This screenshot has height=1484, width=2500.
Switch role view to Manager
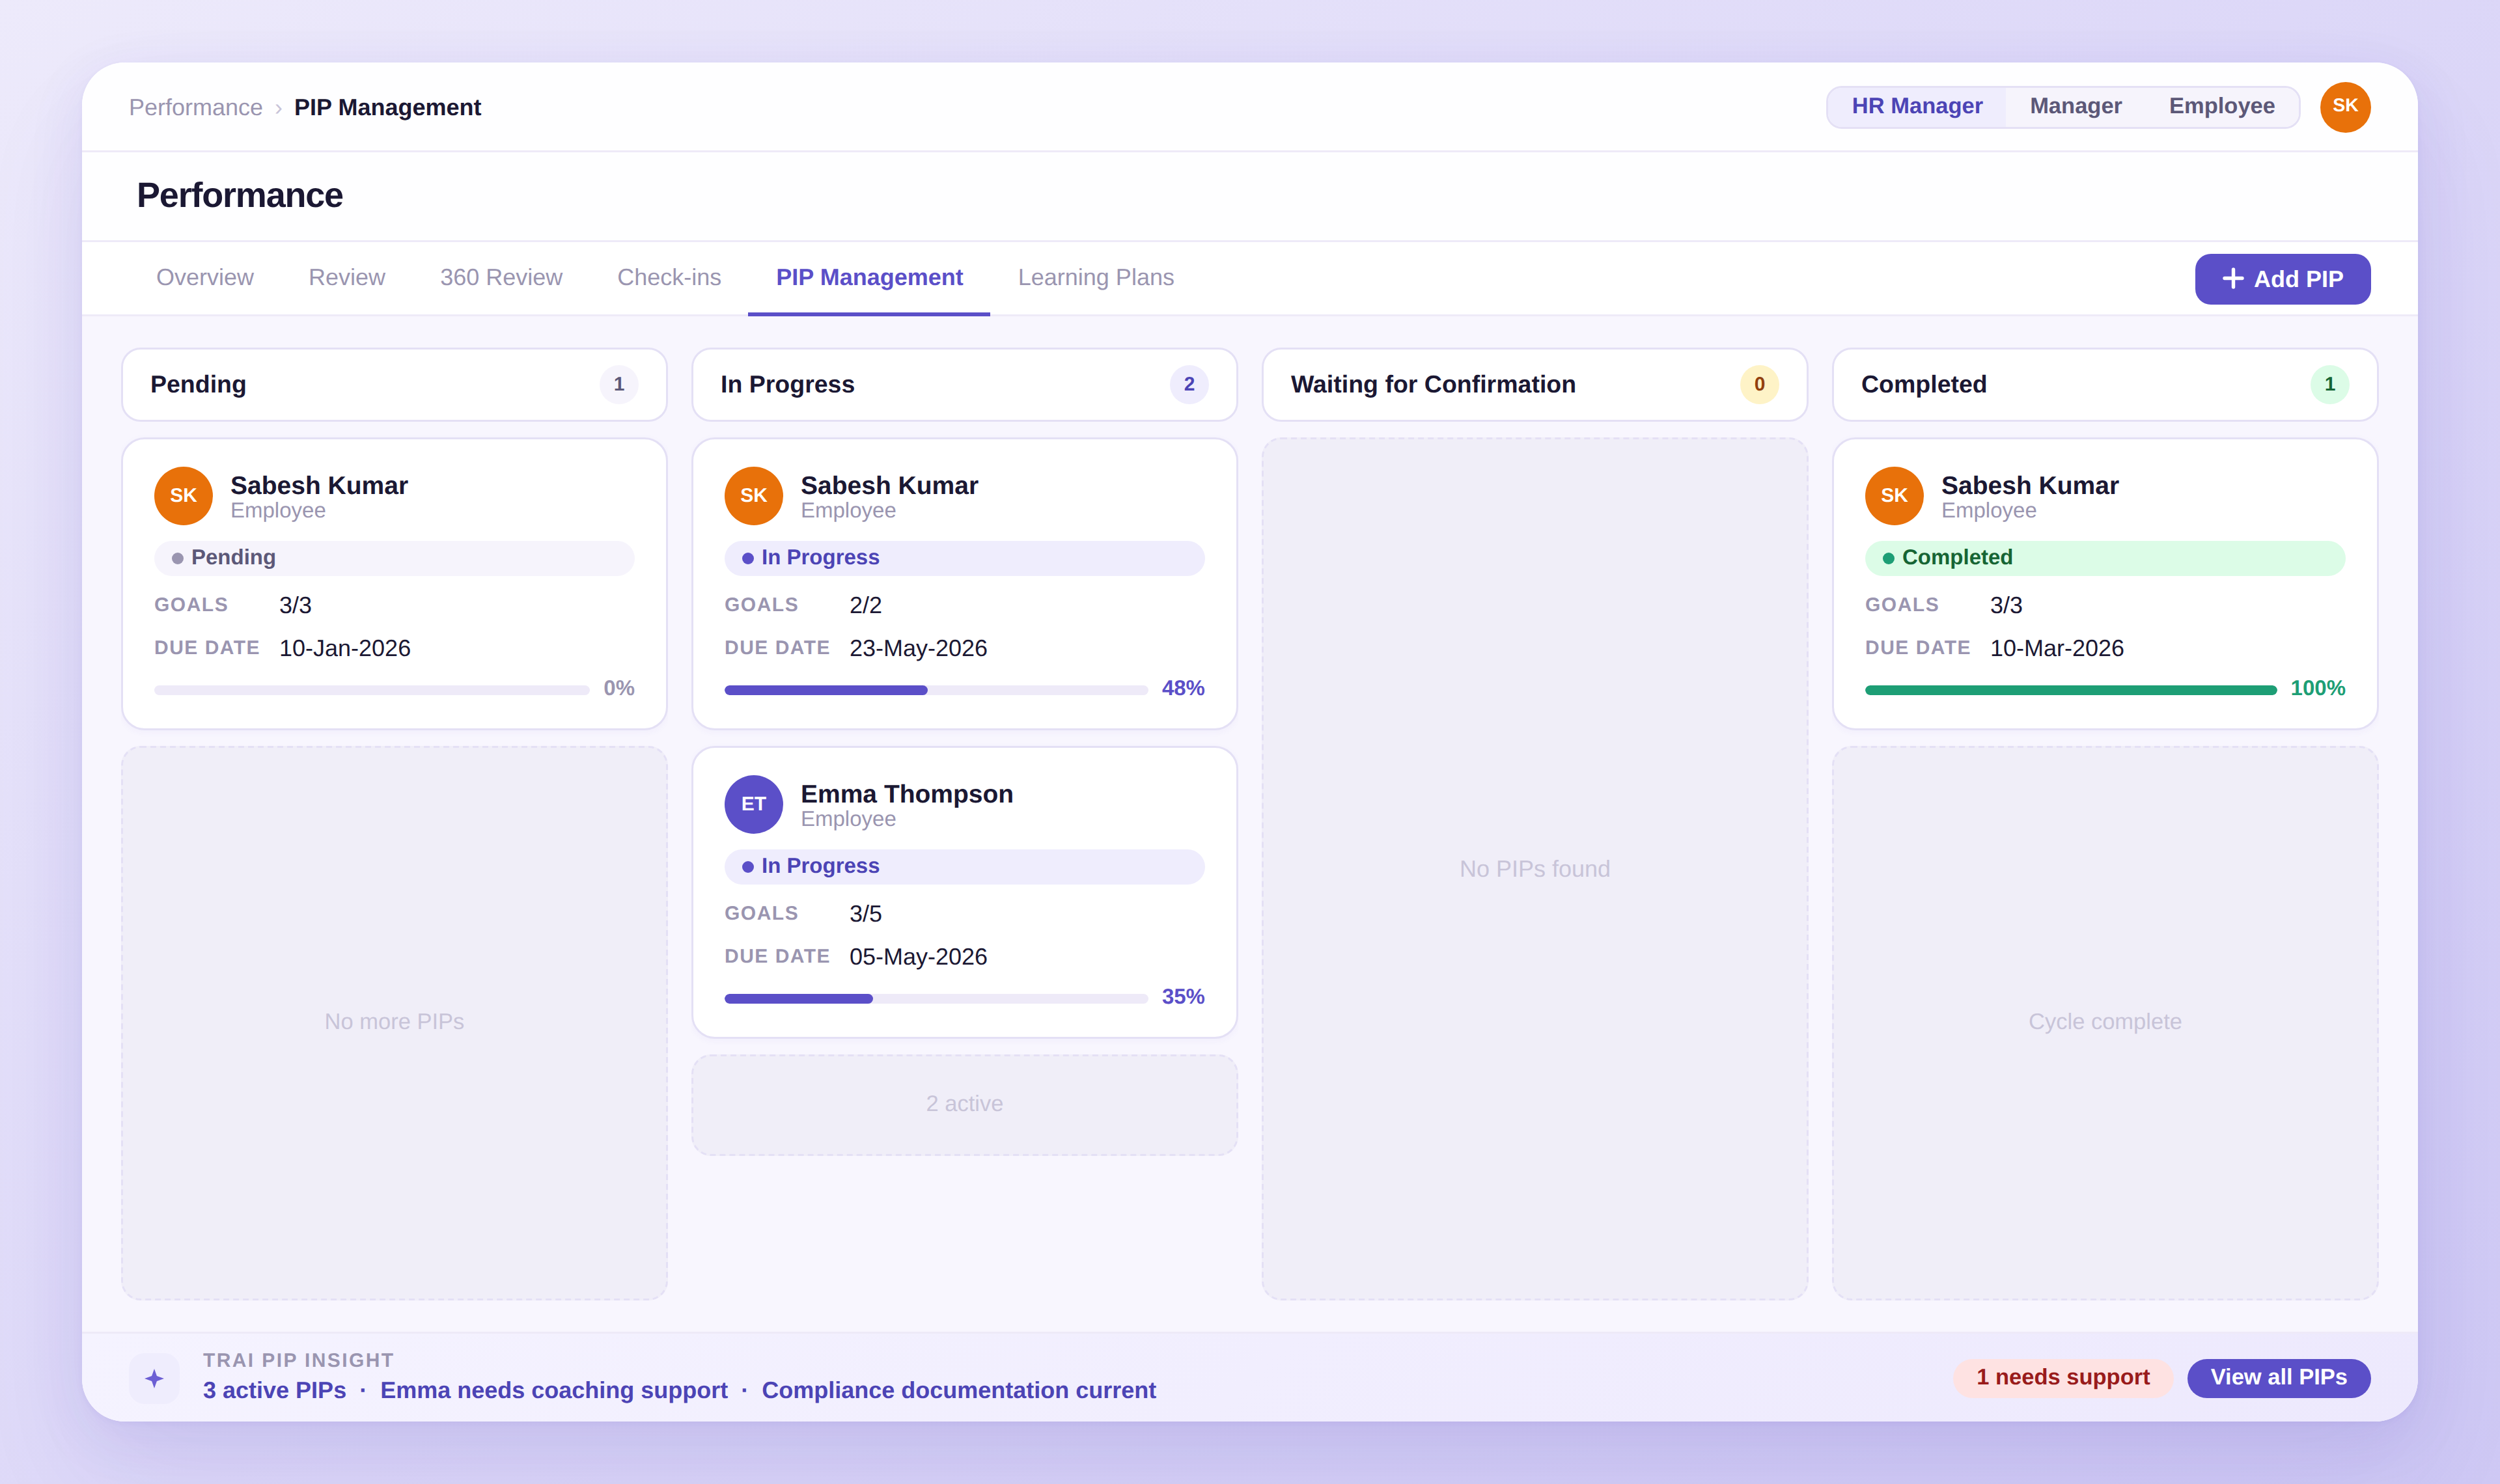2075,107
